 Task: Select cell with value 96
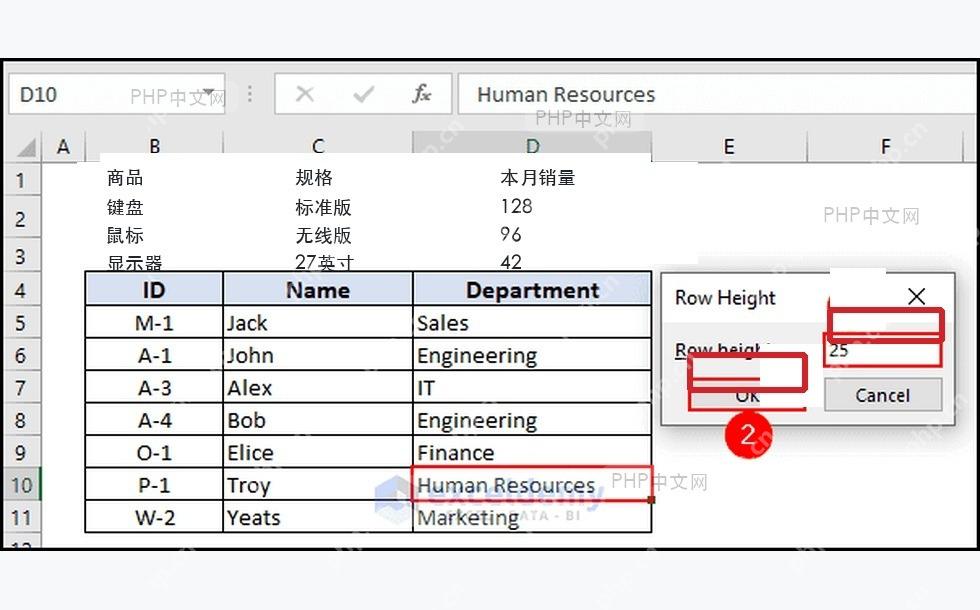tap(511, 234)
